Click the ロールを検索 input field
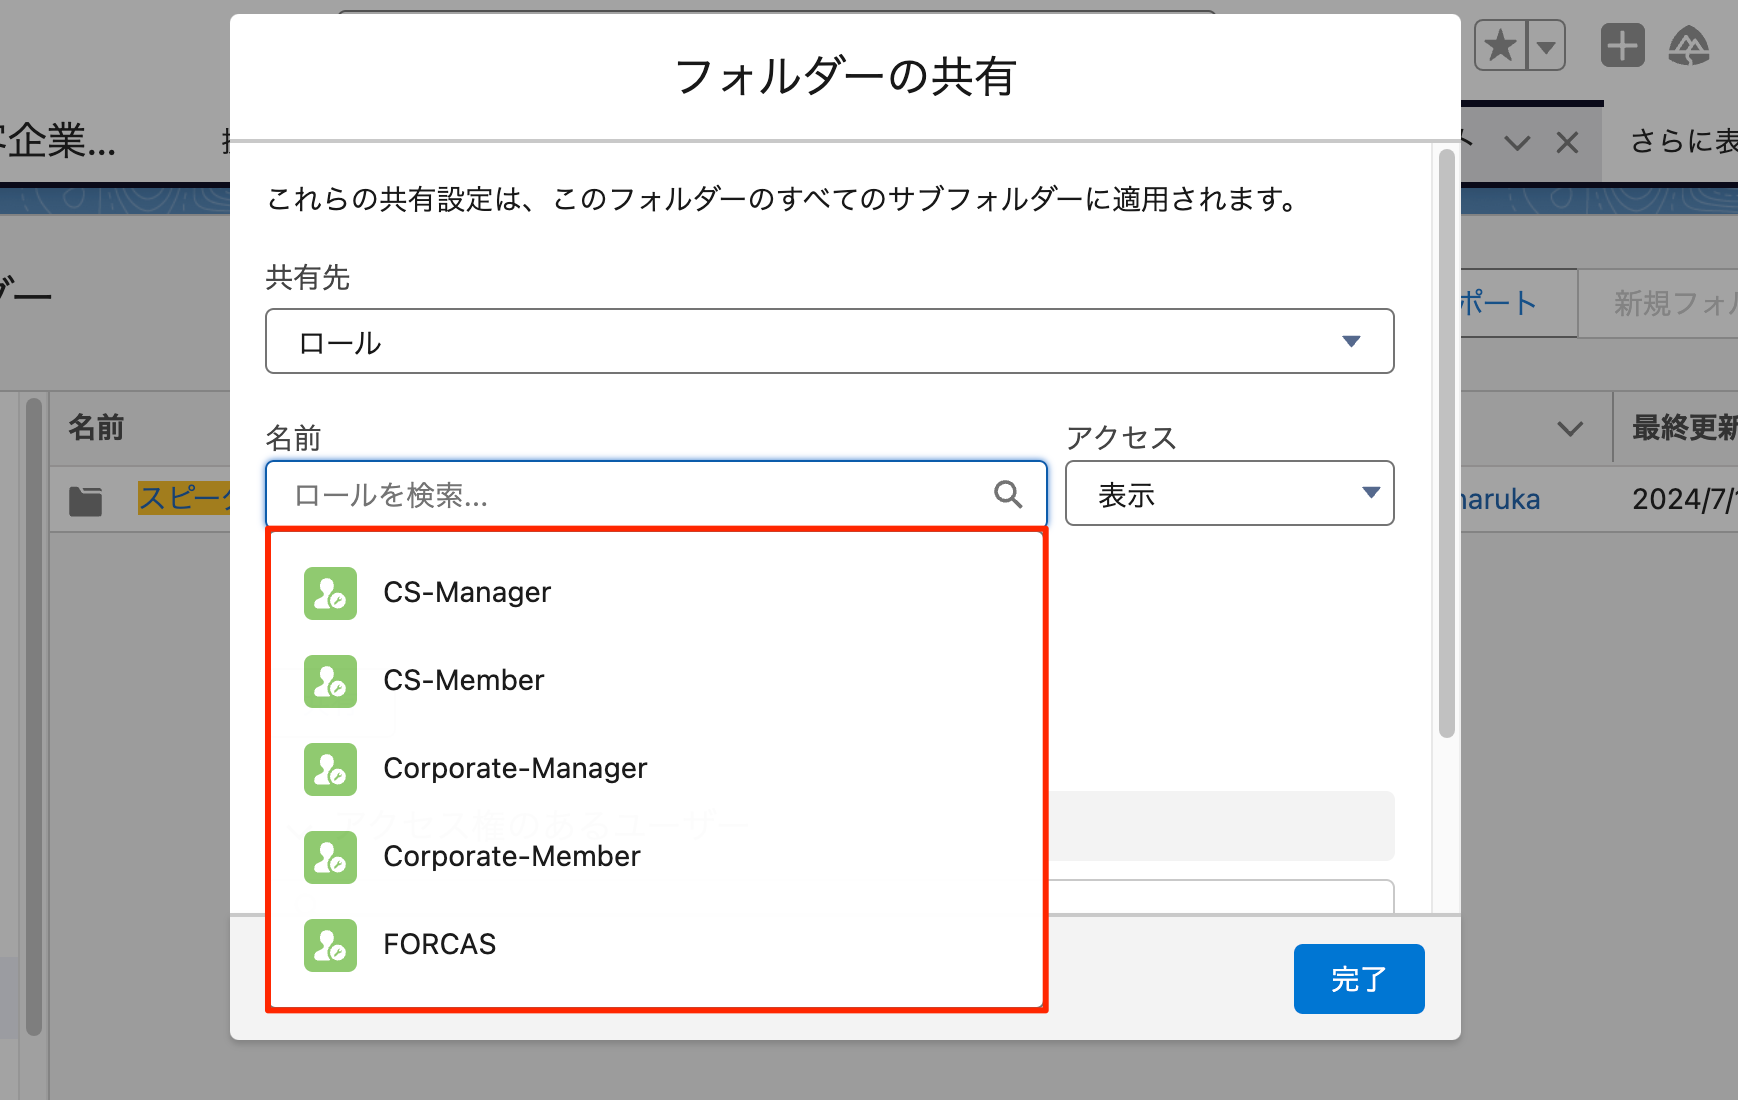Image resolution: width=1738 pixels, height=1100 pixels. point(640,494)
